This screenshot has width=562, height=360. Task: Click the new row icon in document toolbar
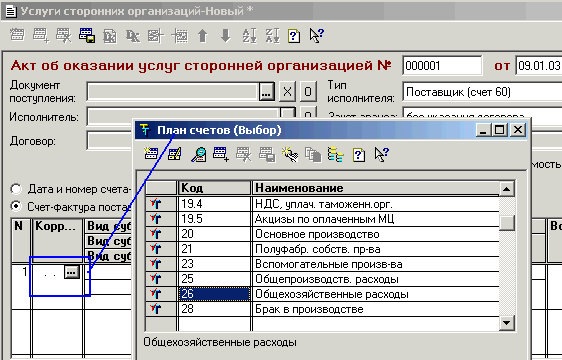(17, 35)
